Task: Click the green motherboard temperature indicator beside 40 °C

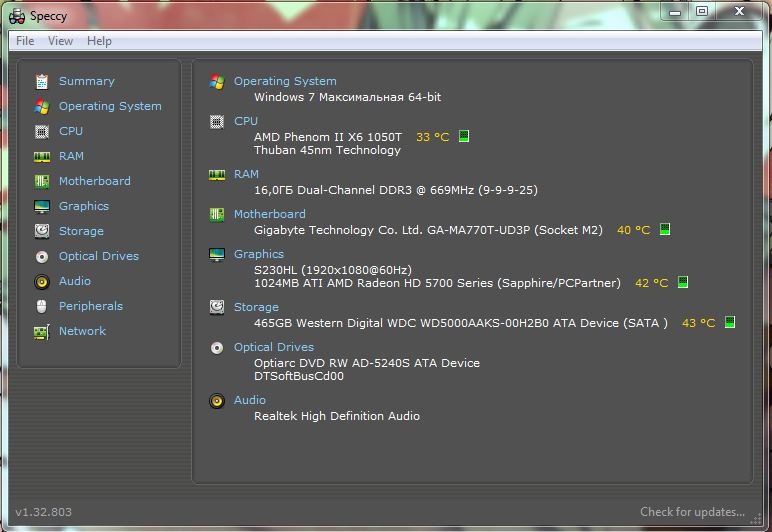Action: pyautogui.click(x=665, y=229)
